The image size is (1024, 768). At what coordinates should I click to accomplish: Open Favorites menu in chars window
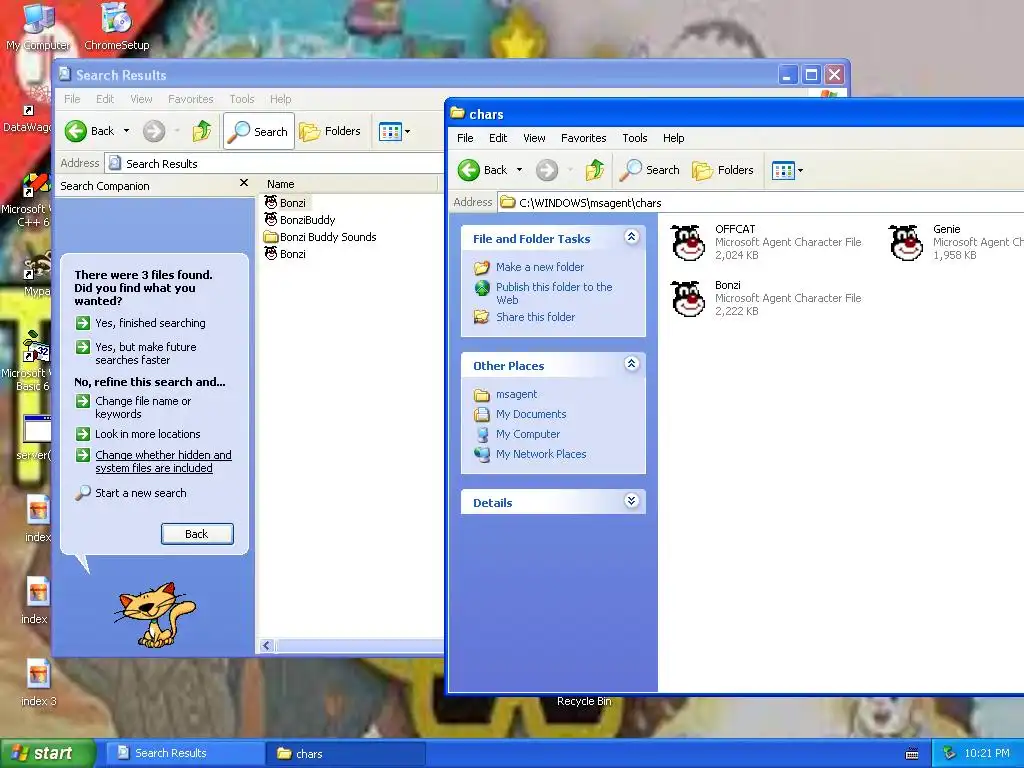583,138
